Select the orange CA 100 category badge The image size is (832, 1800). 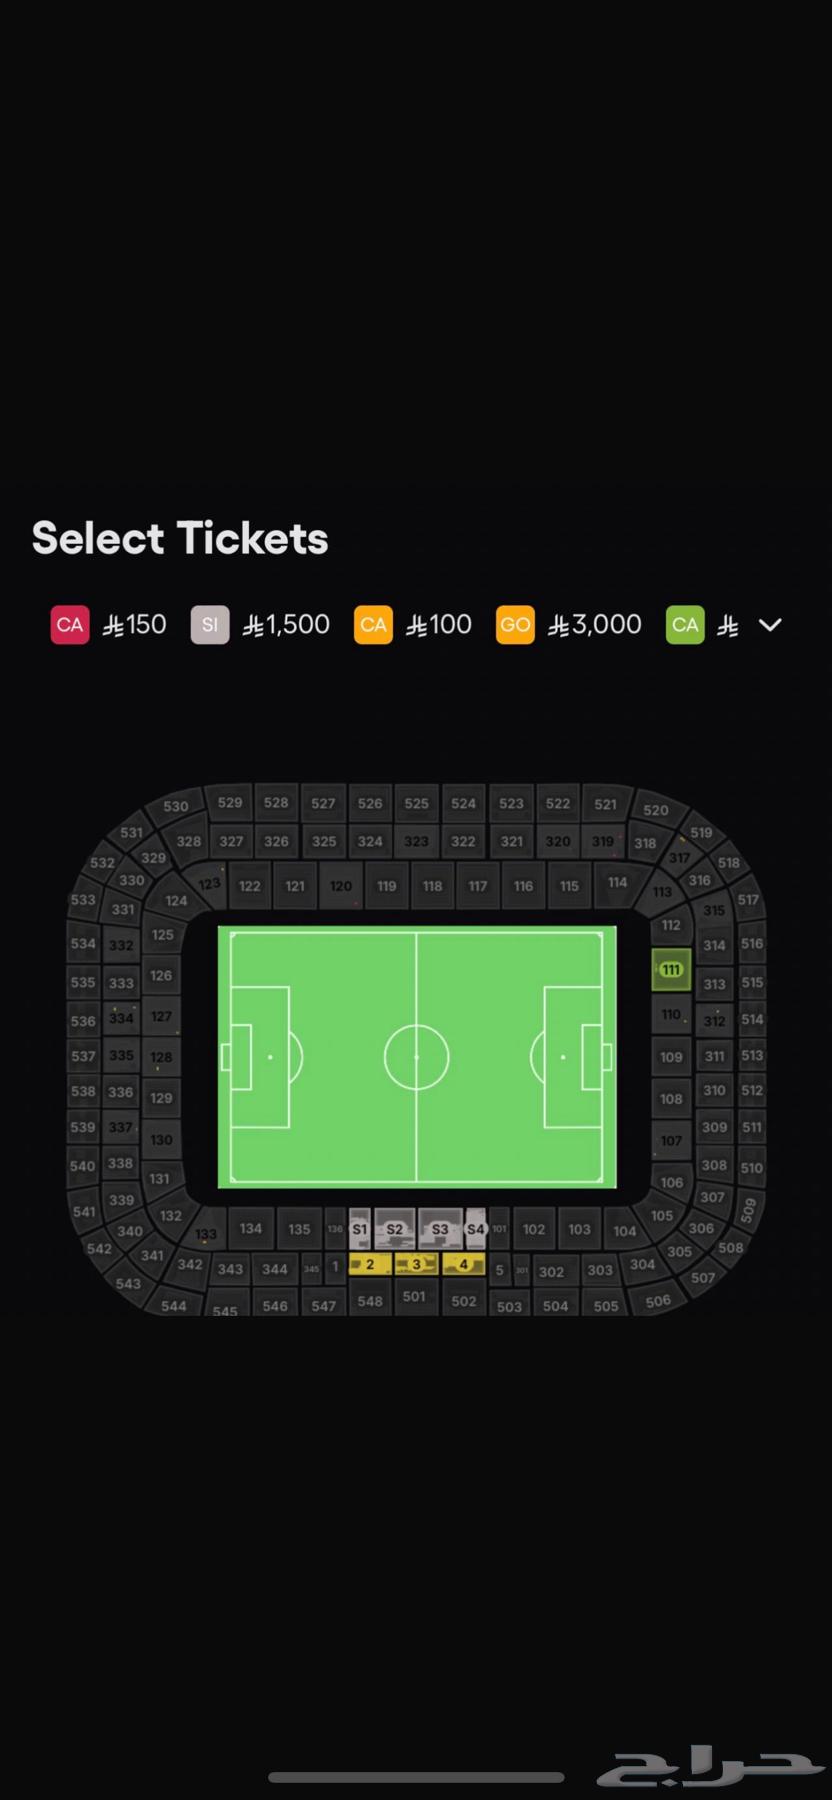(373, 625)
